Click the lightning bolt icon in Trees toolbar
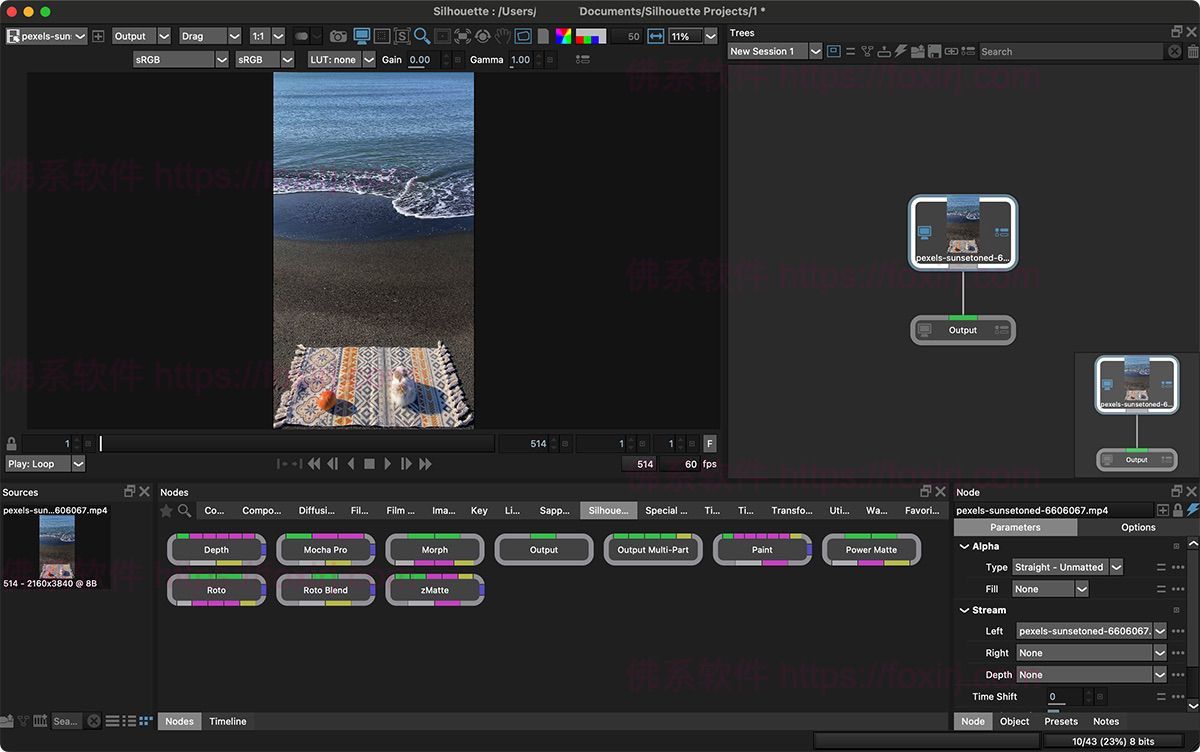 (900, 51)
